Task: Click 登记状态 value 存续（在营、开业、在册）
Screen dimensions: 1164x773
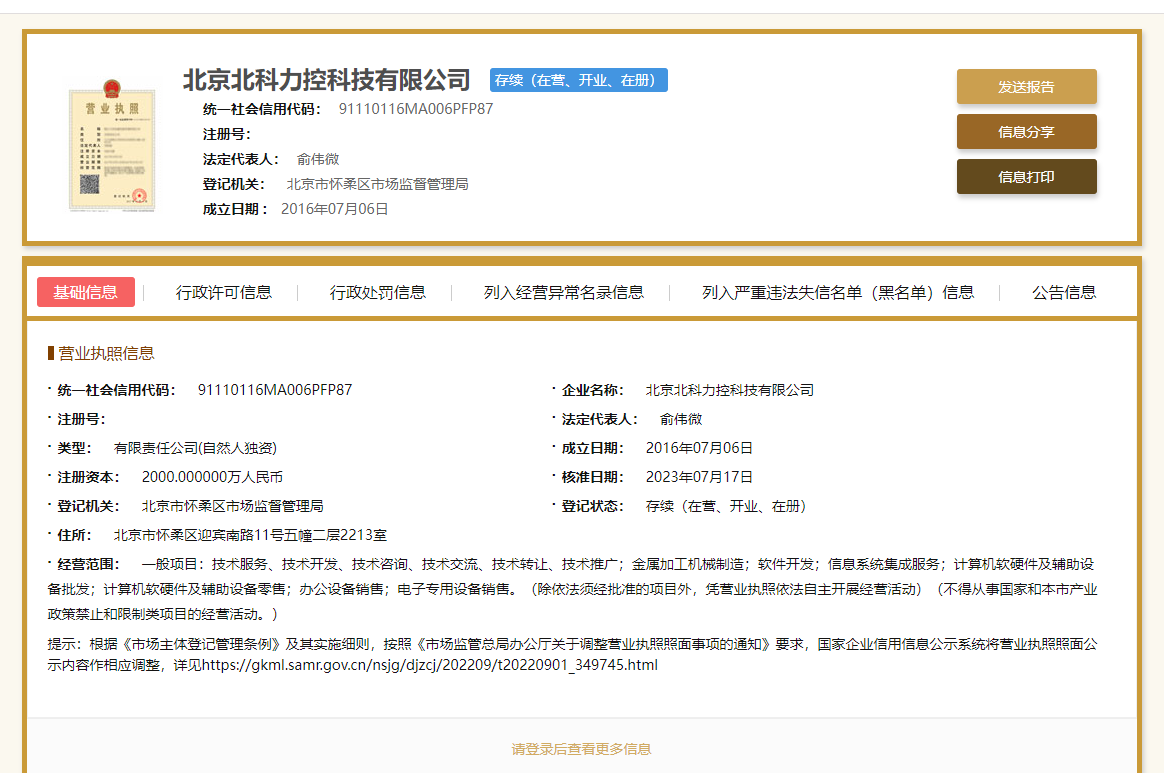Action: (x=725, y=506)
